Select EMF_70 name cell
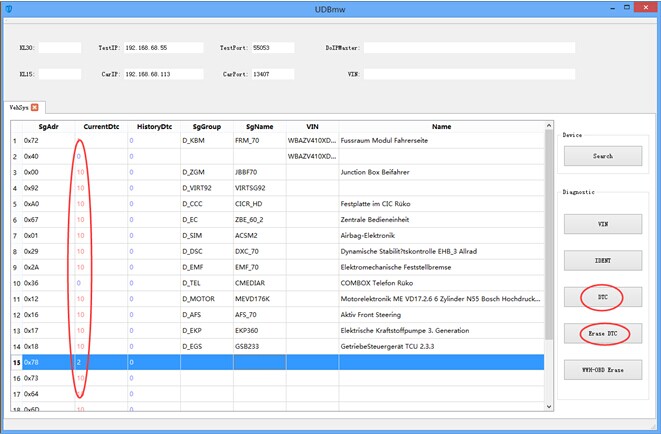This screenshot has height=434, width=661. coord(260,267)
